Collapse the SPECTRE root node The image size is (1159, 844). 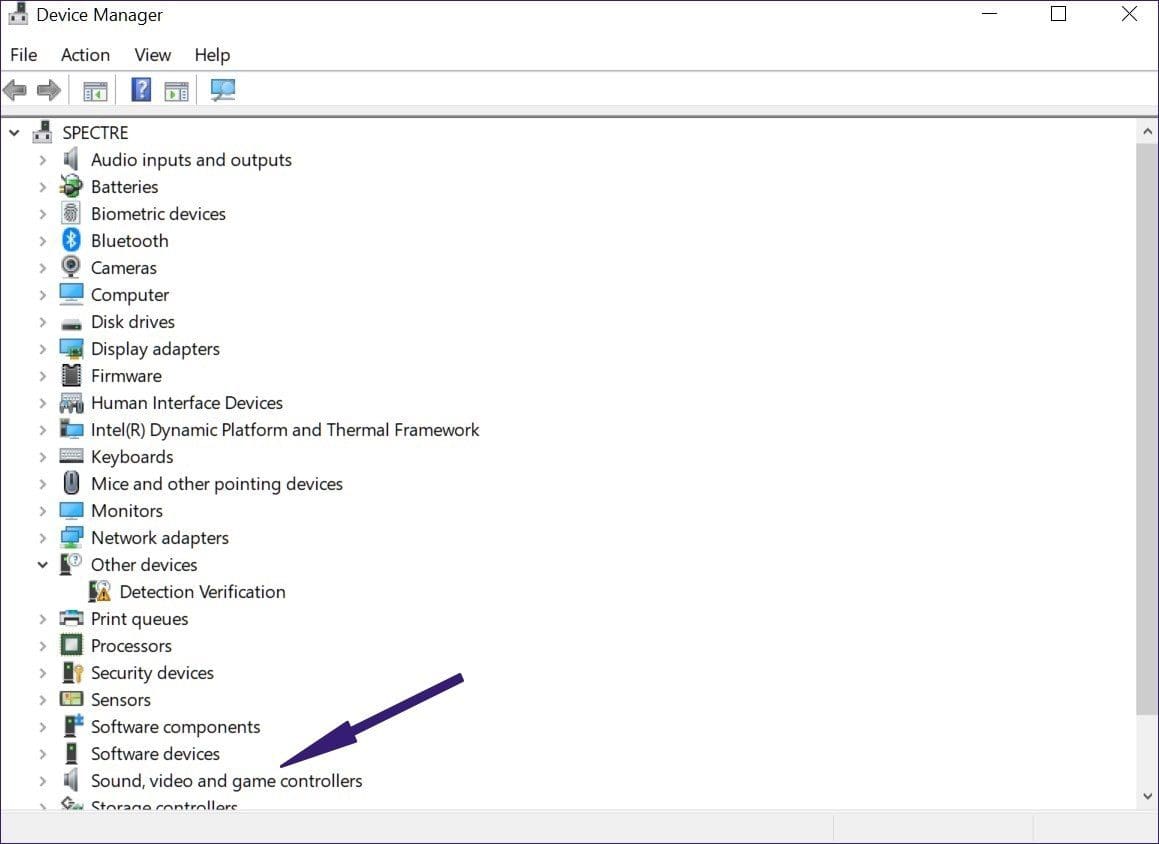tap(14, 133)
